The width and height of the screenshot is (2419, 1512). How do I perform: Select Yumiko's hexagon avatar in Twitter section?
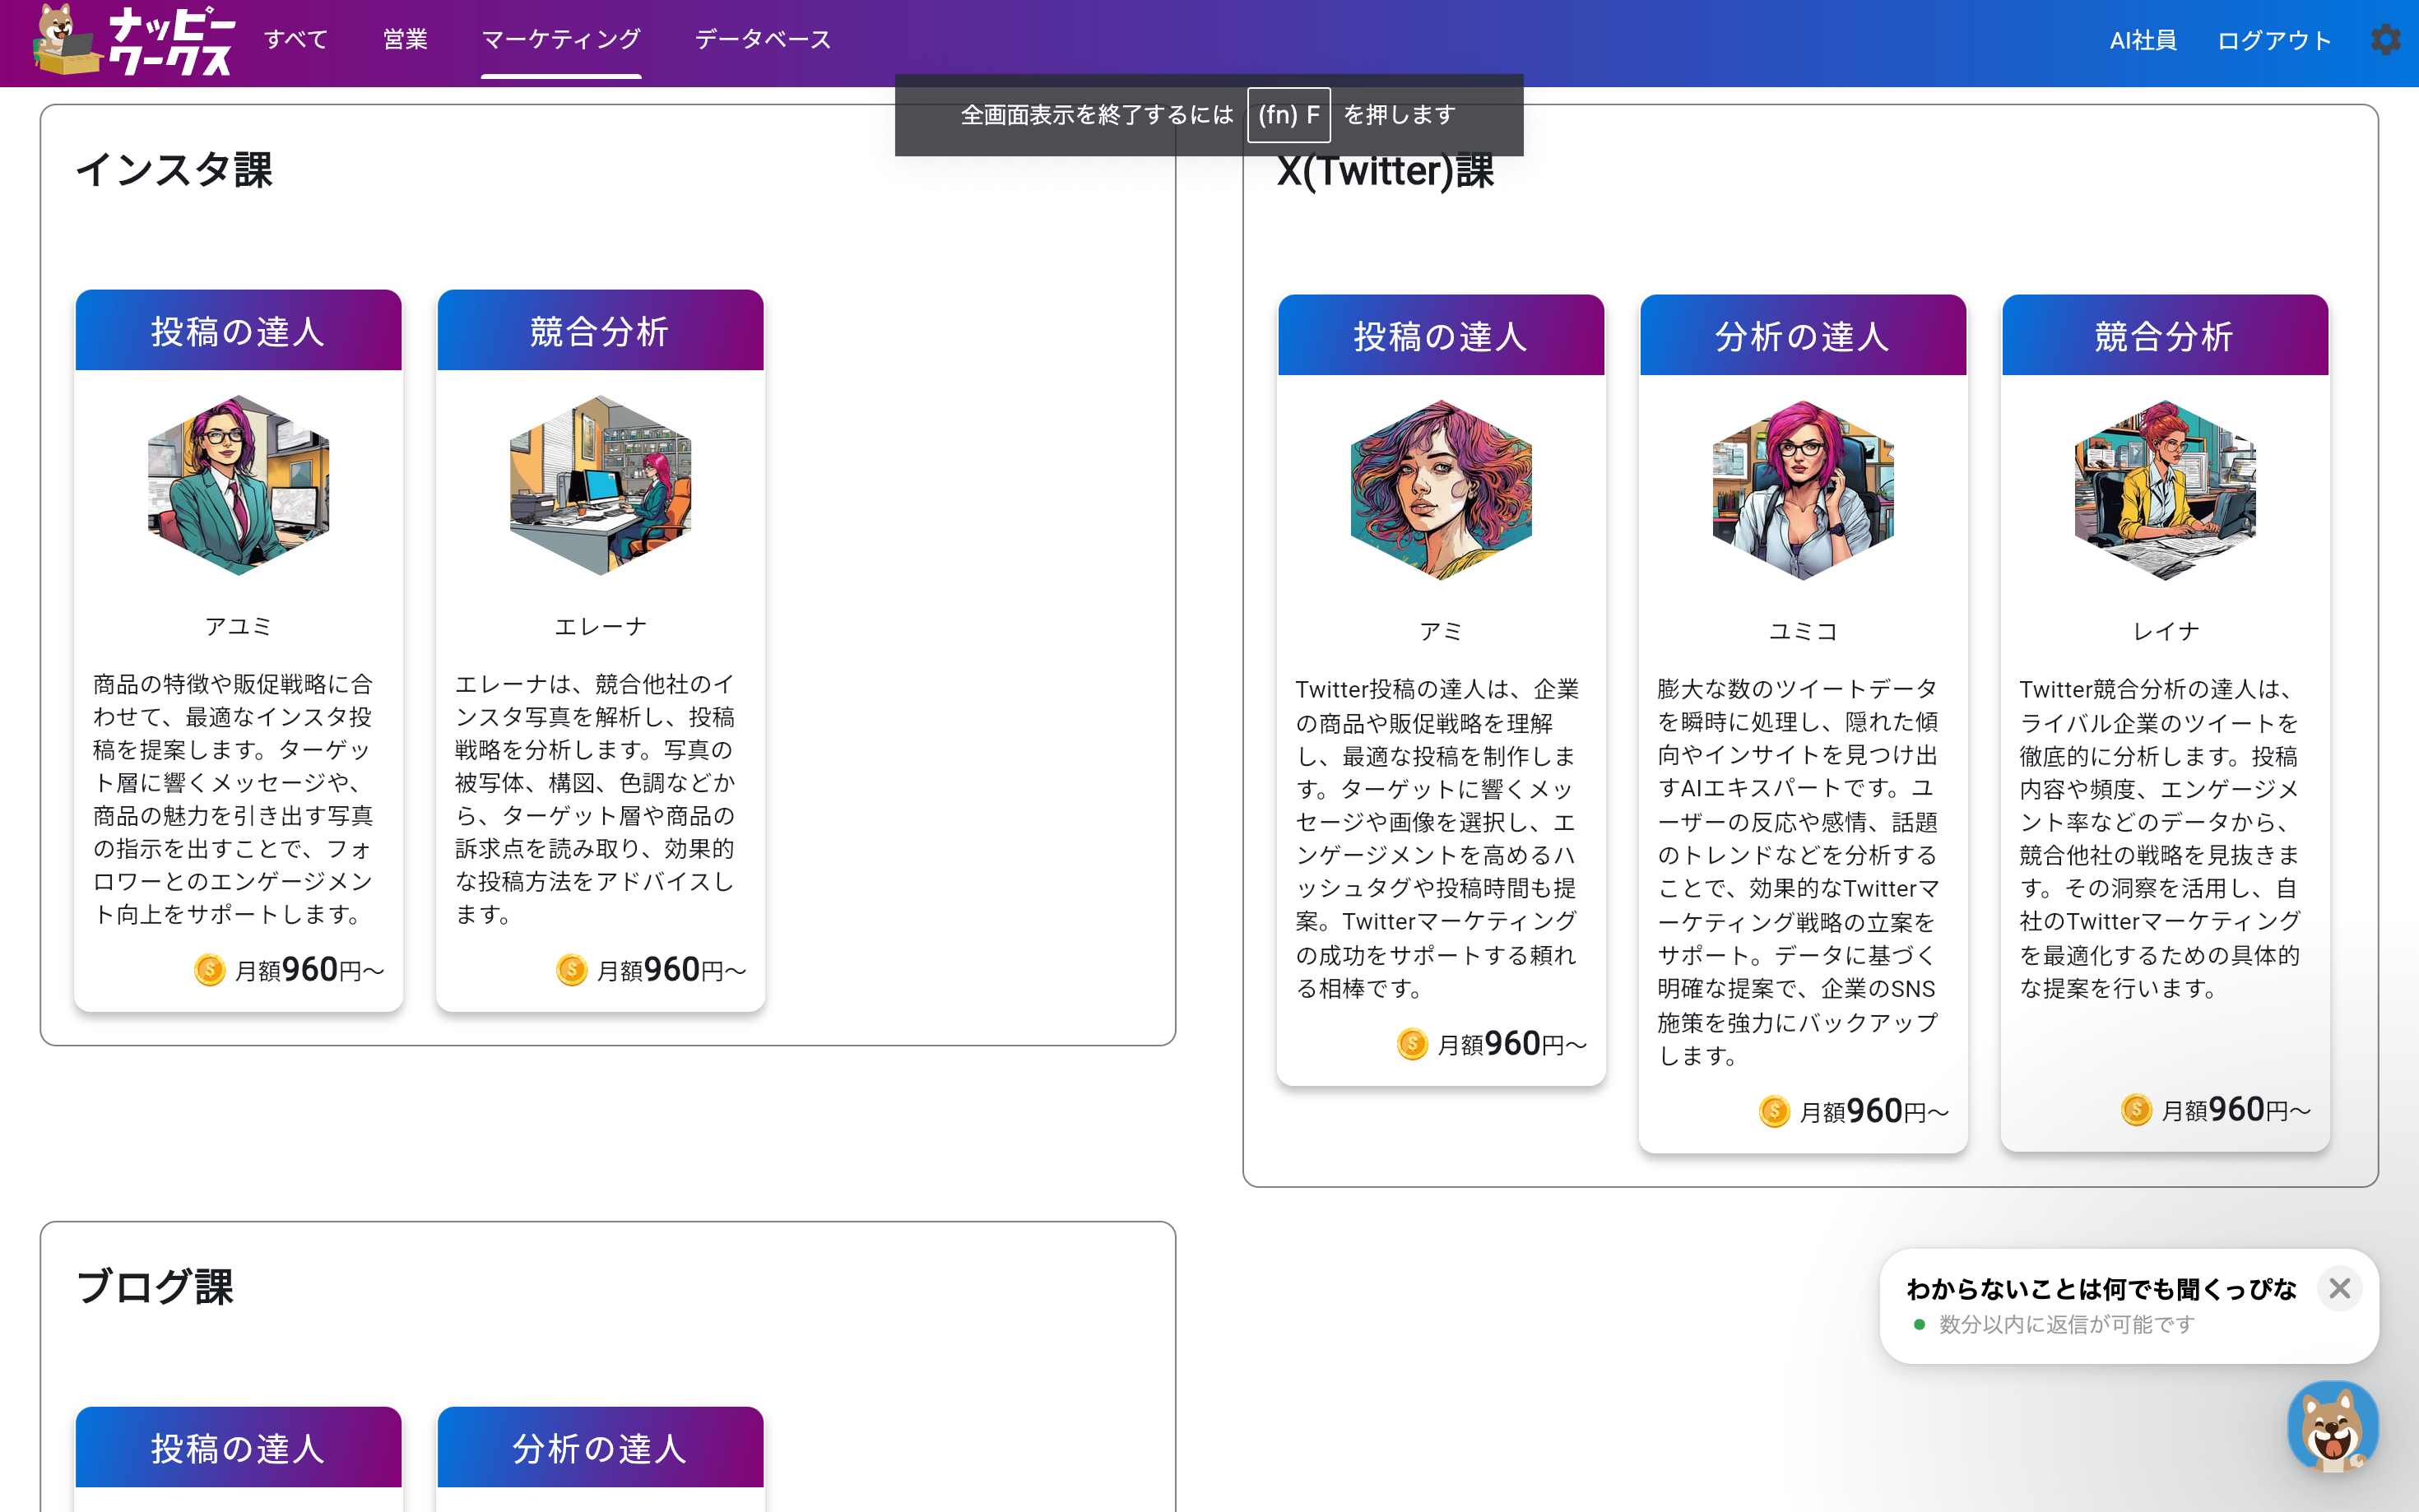pos(1802,490)
